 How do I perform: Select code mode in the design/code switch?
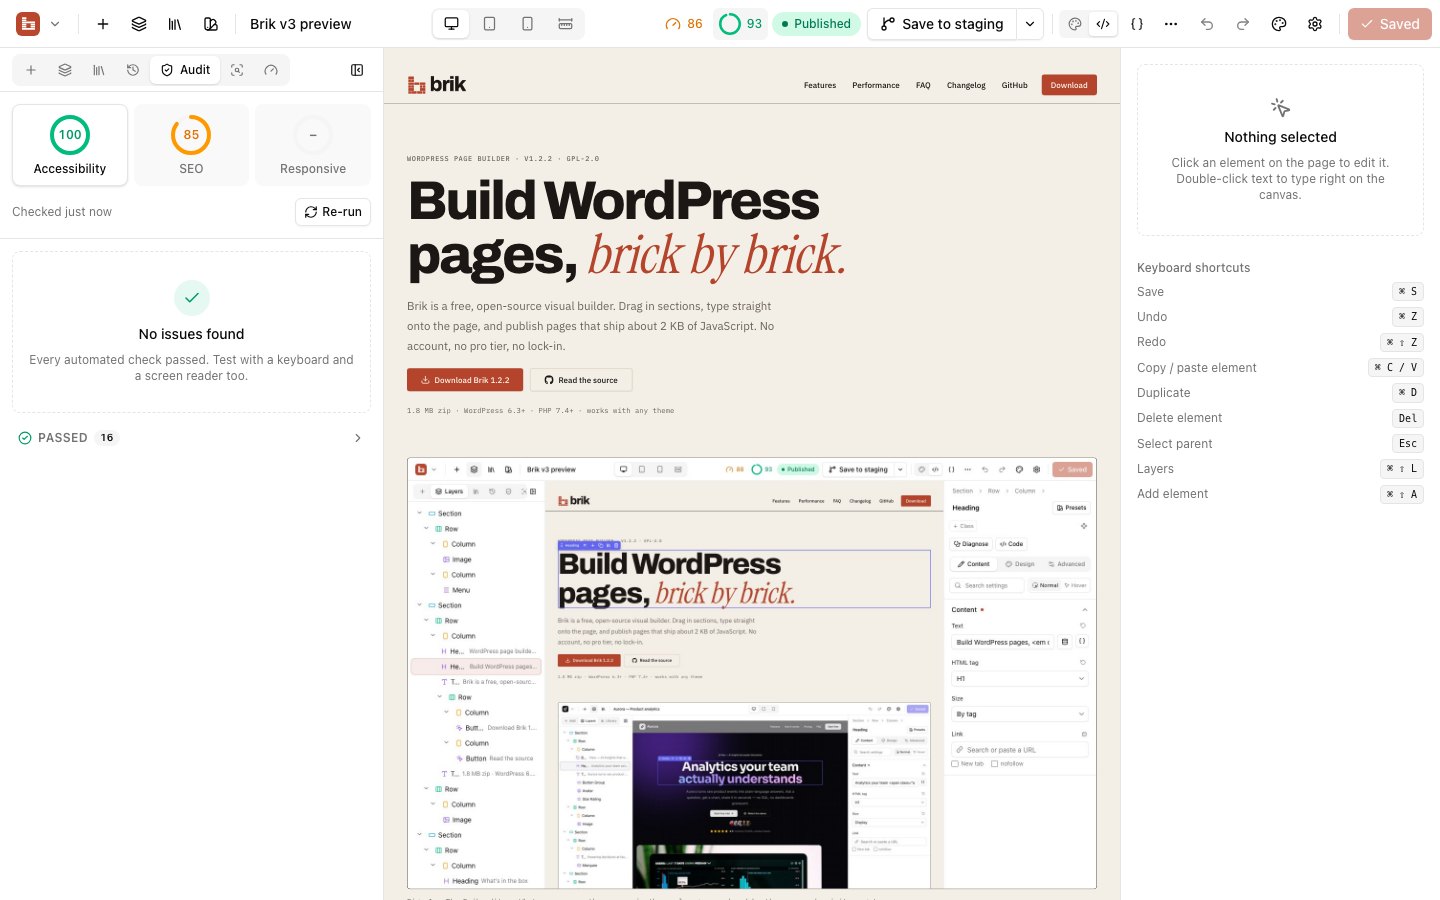[1103, 24]
